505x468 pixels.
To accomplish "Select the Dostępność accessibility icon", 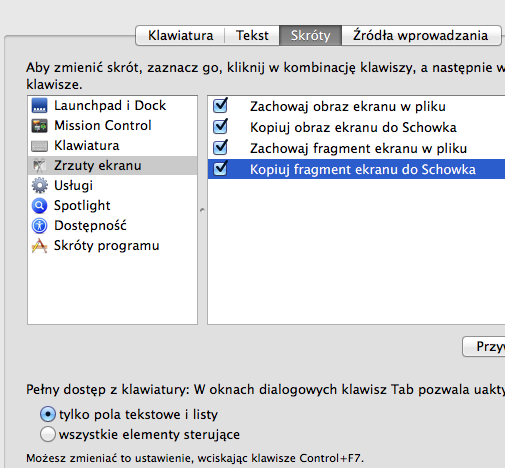I will [x=39, y=226].
